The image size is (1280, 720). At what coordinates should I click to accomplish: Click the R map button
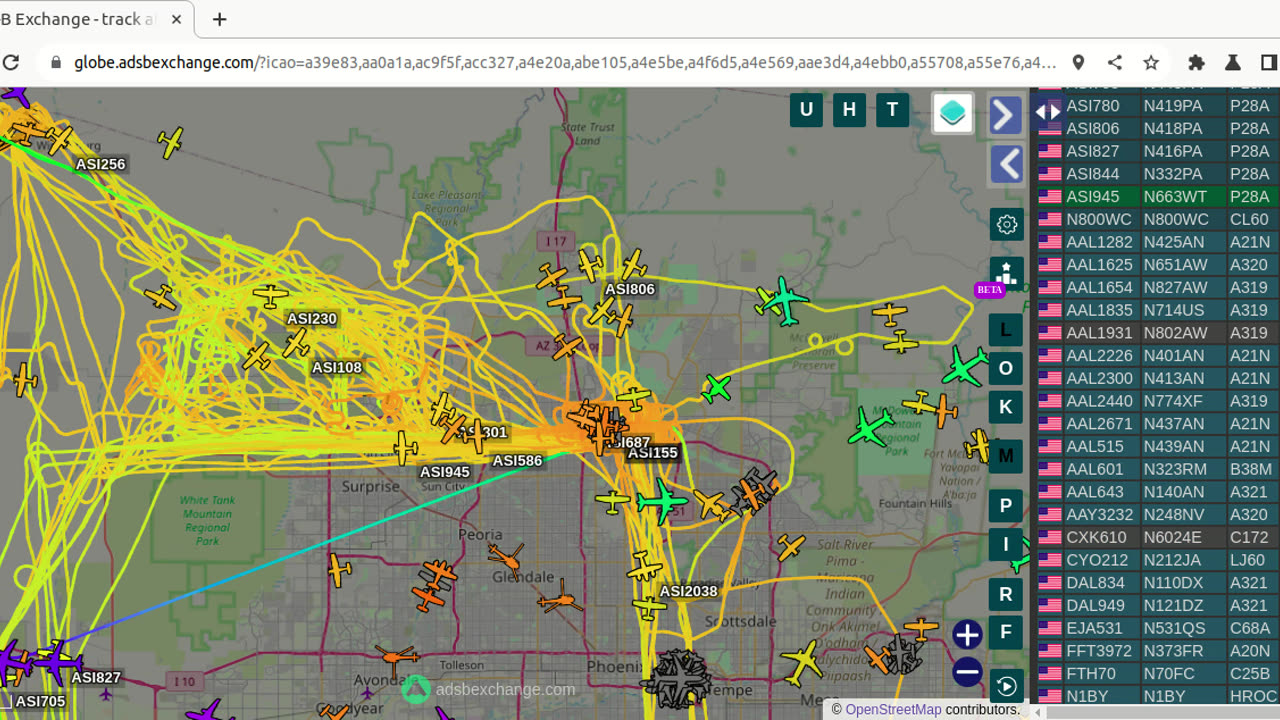pyautogui.click(x=1006, y=594)
